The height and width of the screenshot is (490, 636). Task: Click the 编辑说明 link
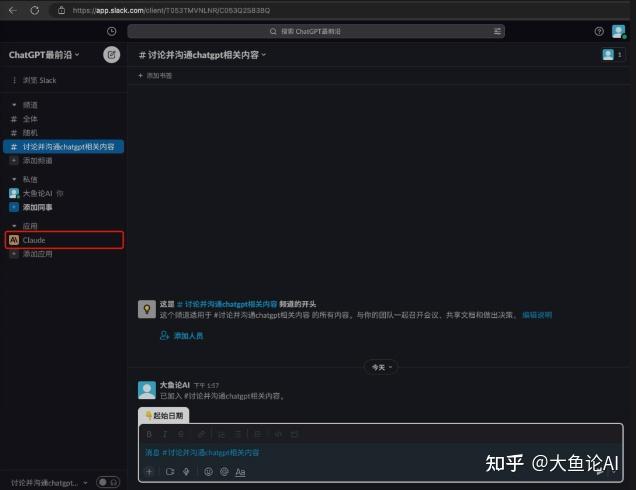pyautogui.click(x=537, y=315)
